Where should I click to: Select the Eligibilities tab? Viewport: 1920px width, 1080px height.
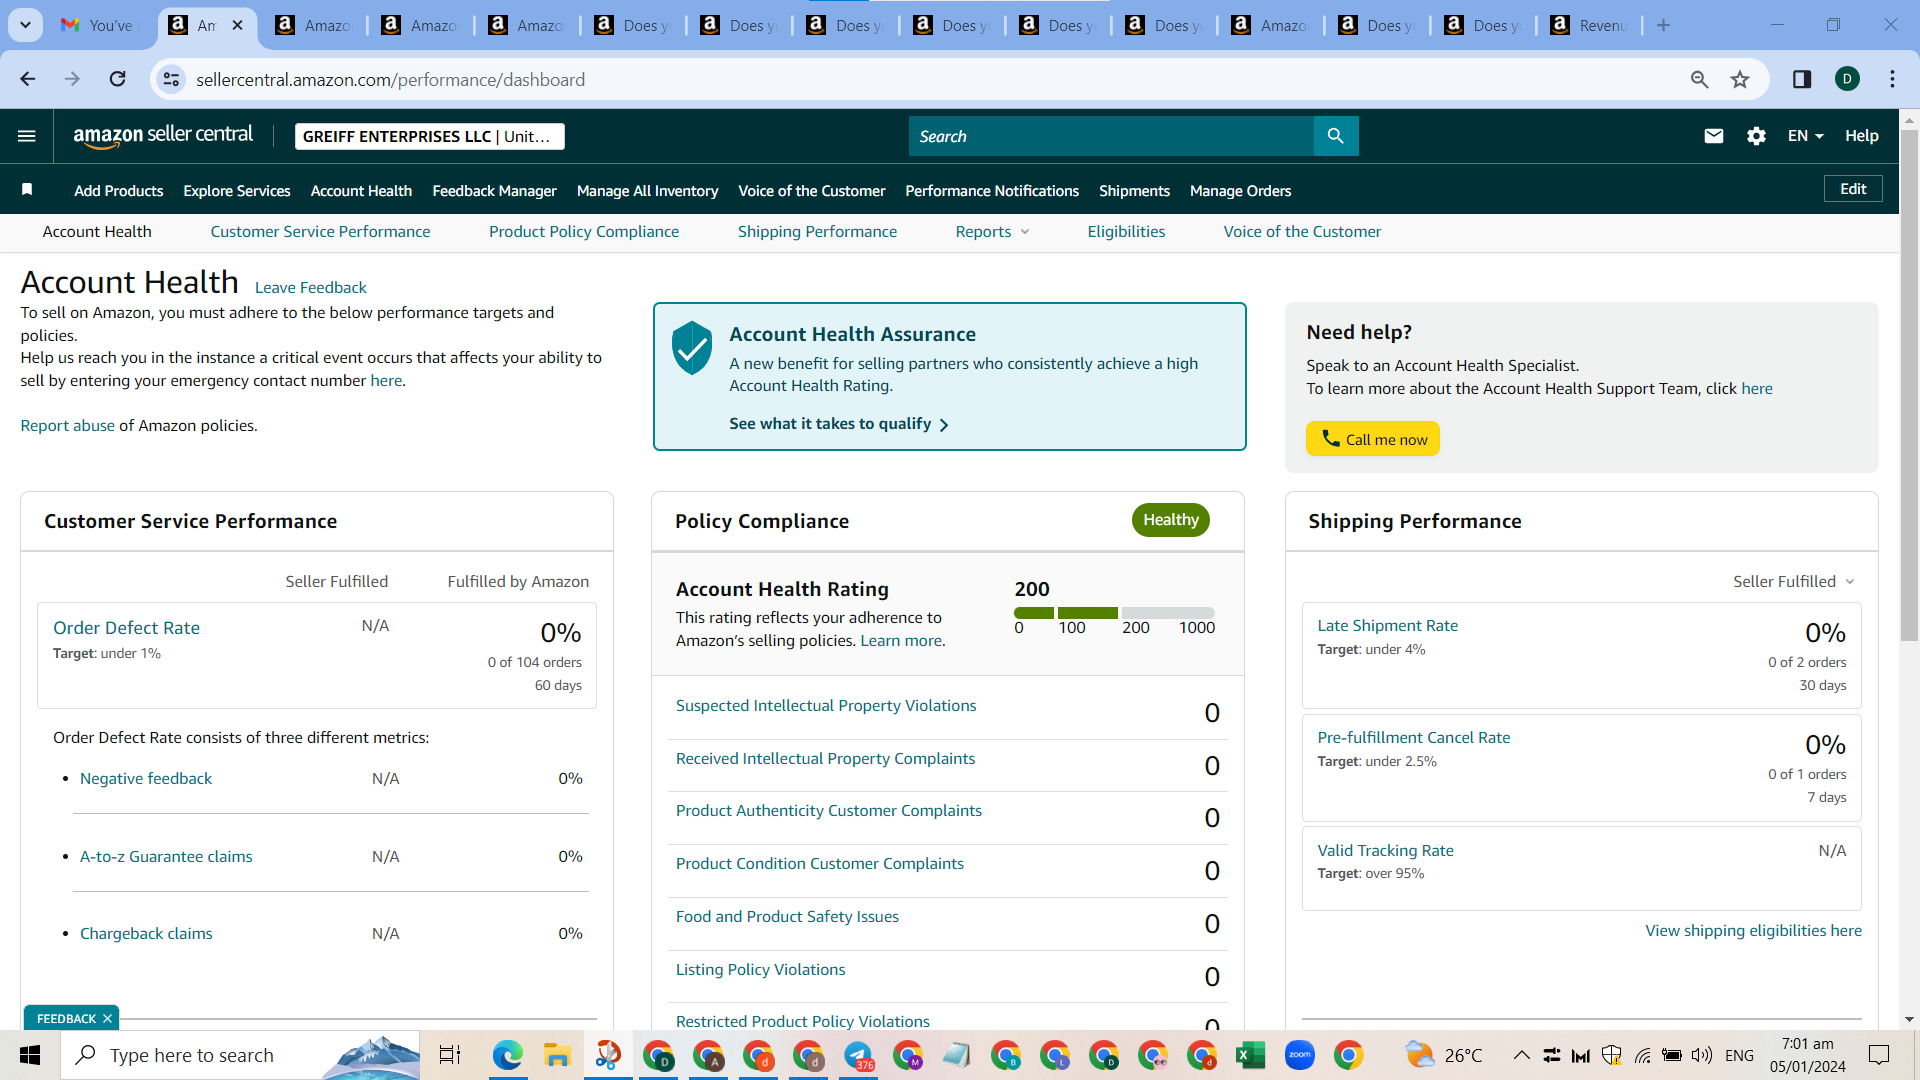click(x=1126, y=232)
